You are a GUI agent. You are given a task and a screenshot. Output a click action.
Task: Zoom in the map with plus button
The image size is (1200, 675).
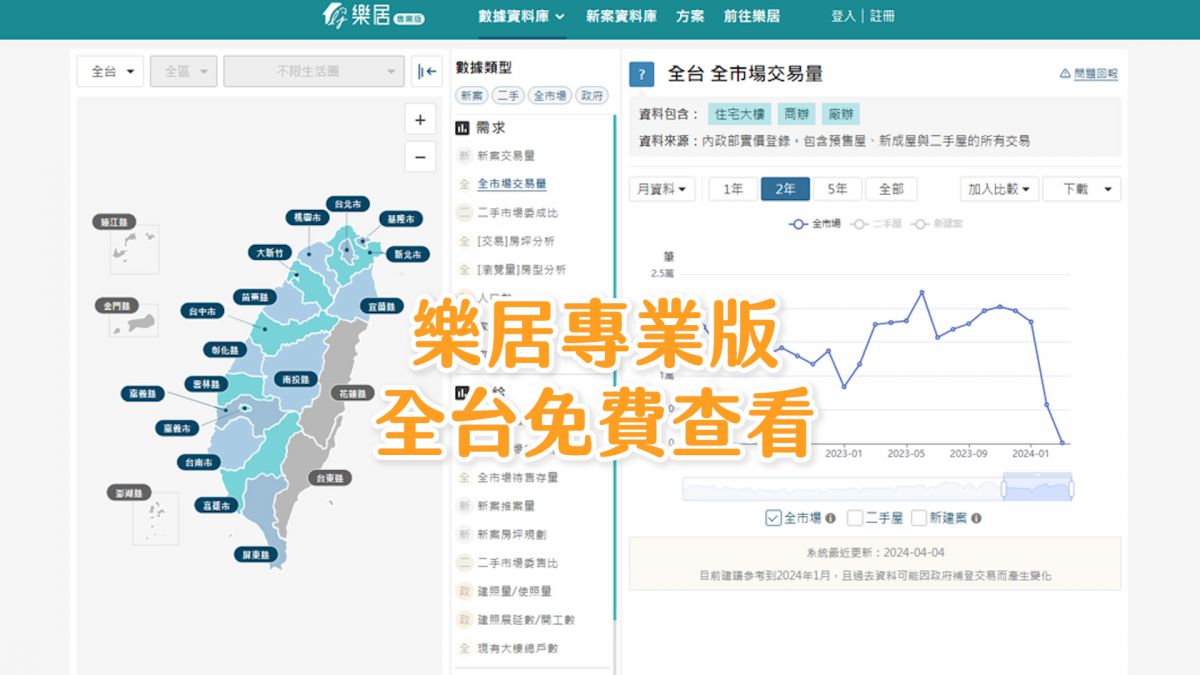(420, 120)
